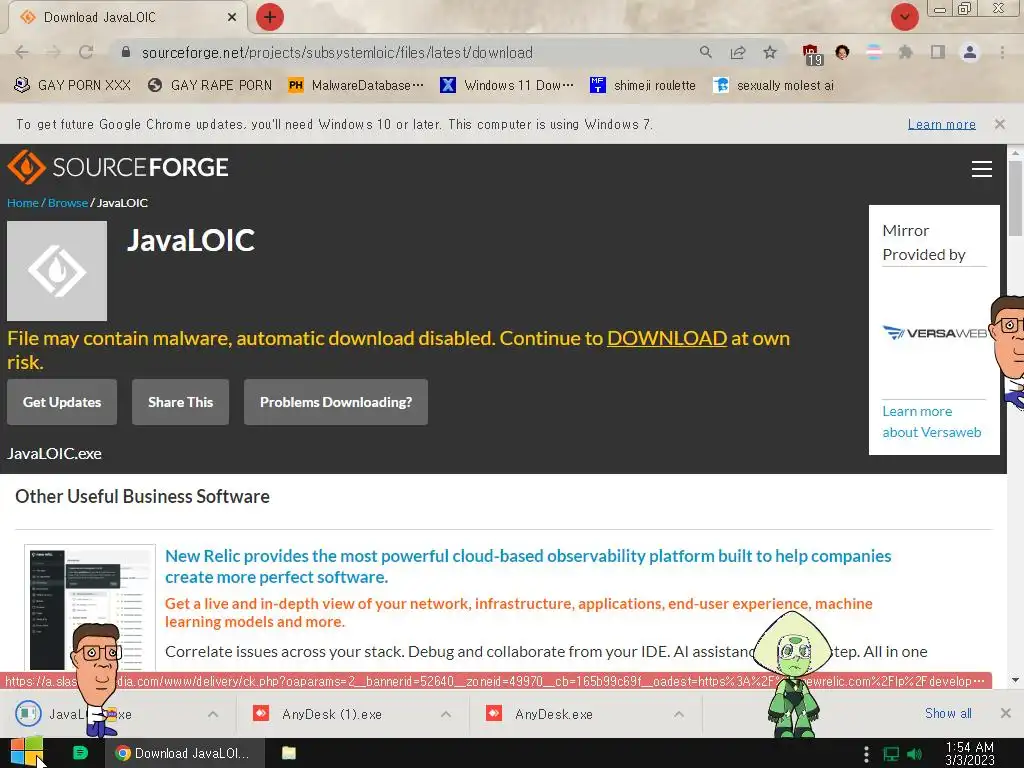The image size is (1024, 768).
Task: Expand options chevron for JavaLOIC.exe download
Action: tap(213, 714)
